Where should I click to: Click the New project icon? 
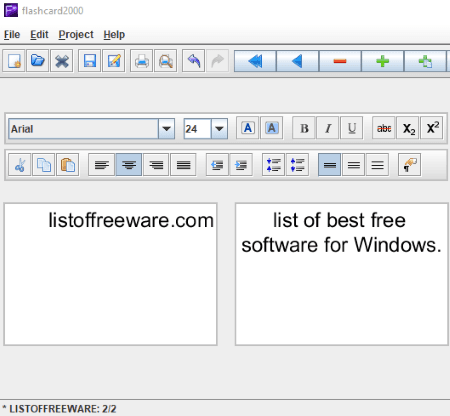[14, 61]
